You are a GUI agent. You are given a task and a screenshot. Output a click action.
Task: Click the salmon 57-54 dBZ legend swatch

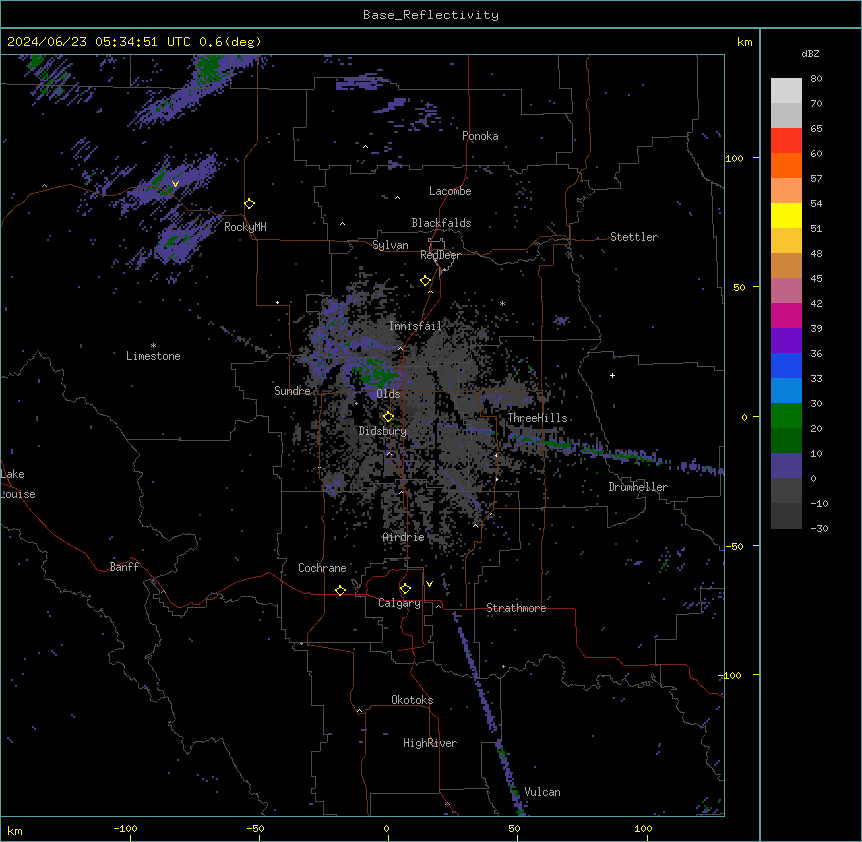click(x=786, y=191)
